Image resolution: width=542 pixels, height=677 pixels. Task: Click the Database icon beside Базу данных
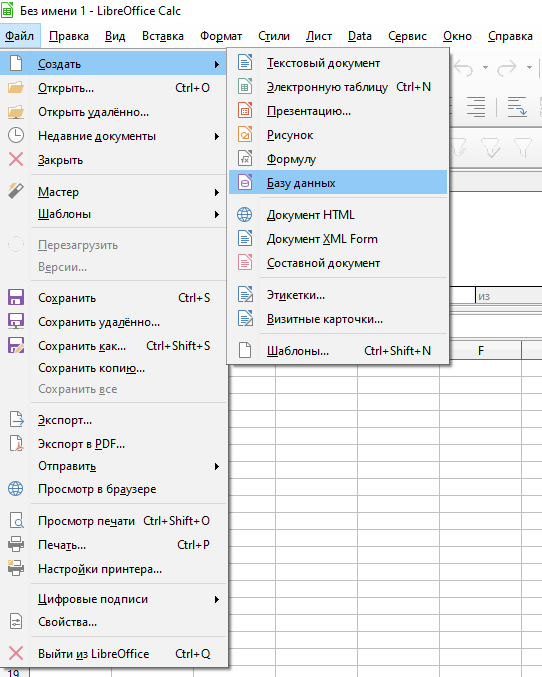(x=245, y=183)
